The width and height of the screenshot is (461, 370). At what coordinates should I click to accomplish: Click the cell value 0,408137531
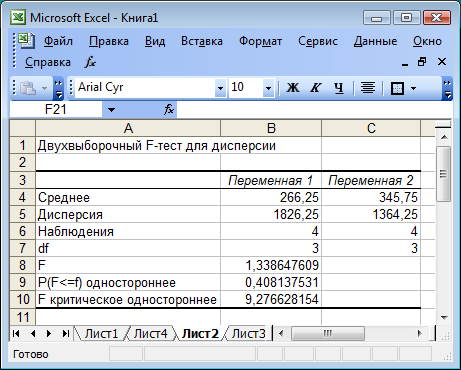click(x=271, y=282)
